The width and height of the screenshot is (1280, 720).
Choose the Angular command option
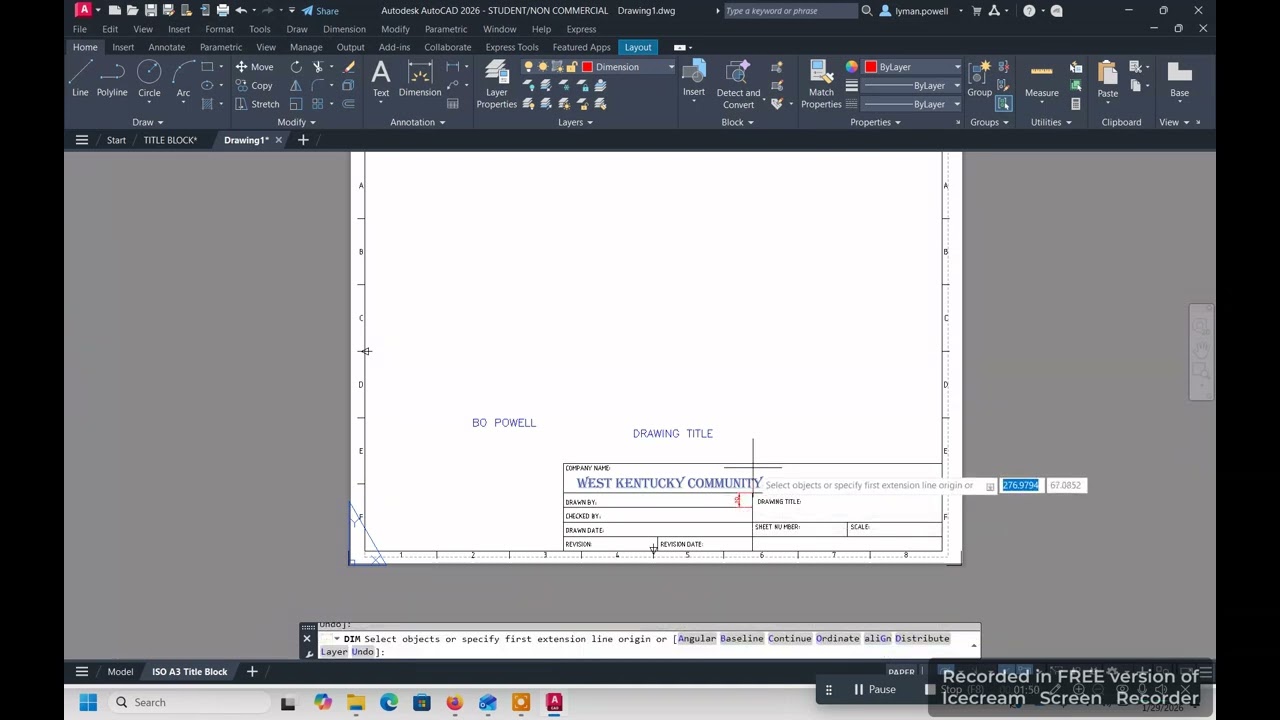[x=697, y=638]
